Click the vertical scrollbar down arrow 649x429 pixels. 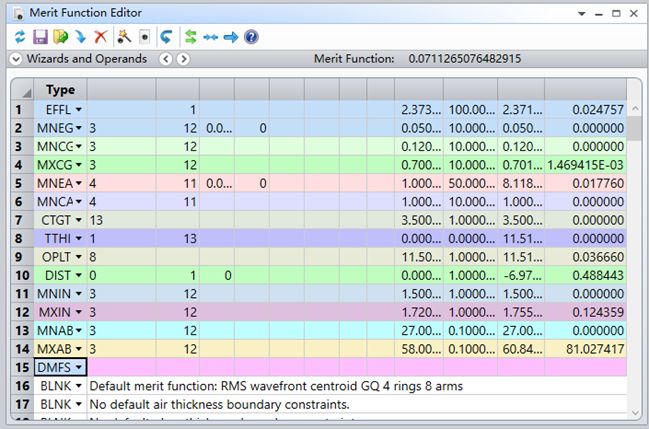[634, 420]
